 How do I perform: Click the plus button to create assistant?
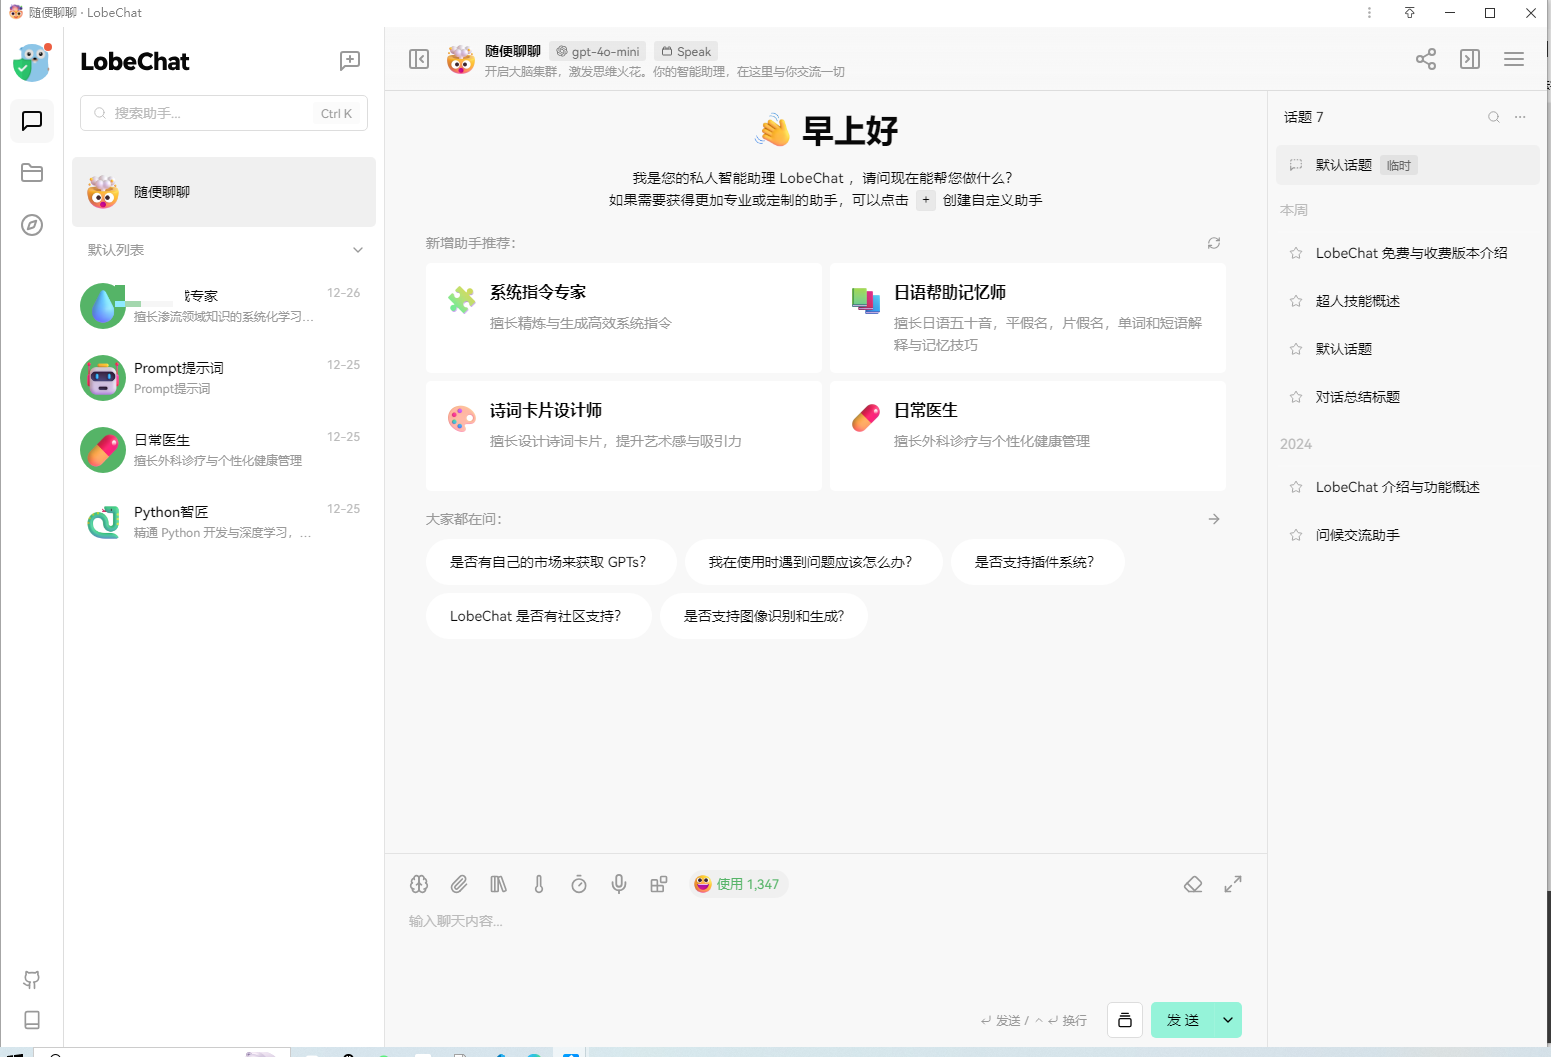pos(926,200)
